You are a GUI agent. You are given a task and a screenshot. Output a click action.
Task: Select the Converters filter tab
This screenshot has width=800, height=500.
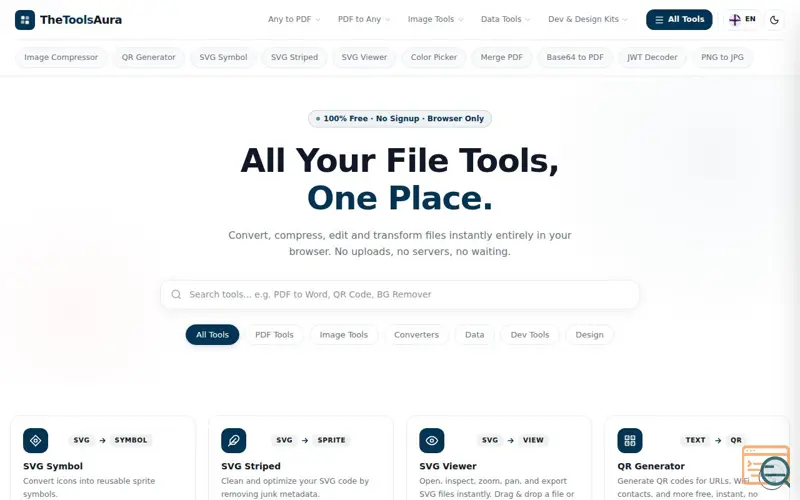pyautogui.click(x=416, y=335)
